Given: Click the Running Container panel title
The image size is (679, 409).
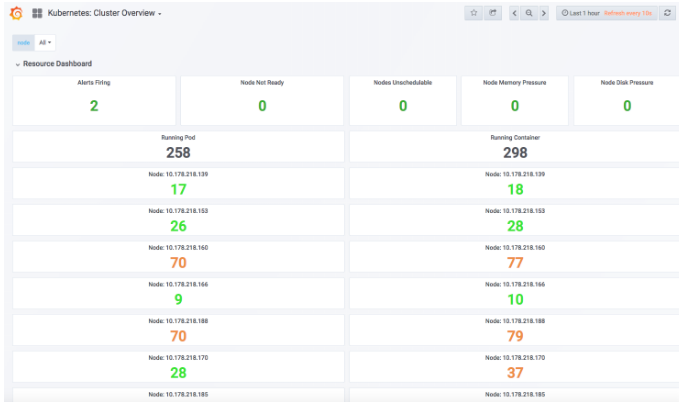Looking at the screenshot, I should coord(515,137).
